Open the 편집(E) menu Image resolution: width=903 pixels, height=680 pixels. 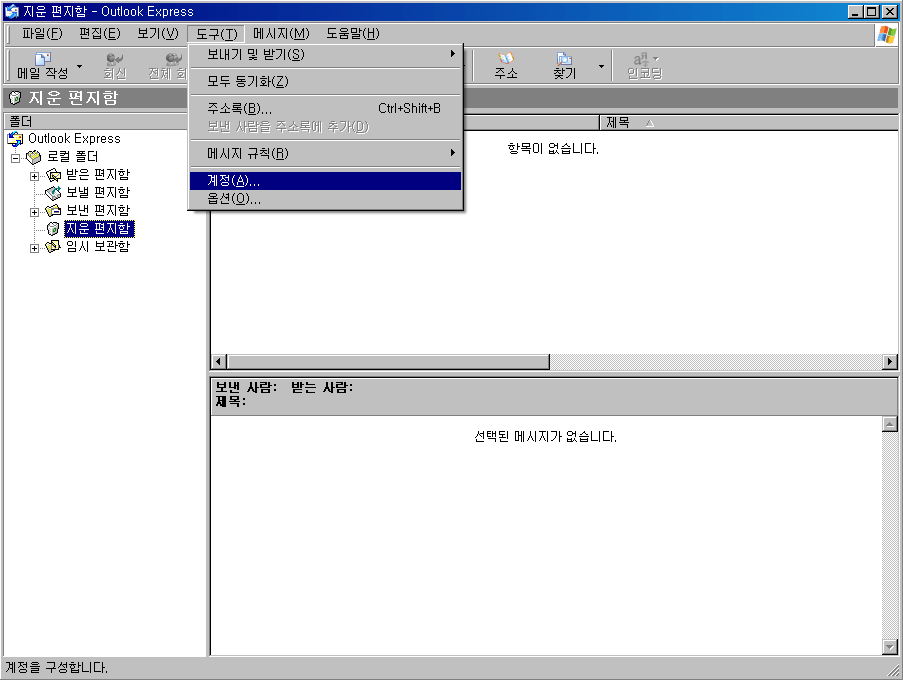click(x=100, y=34)
